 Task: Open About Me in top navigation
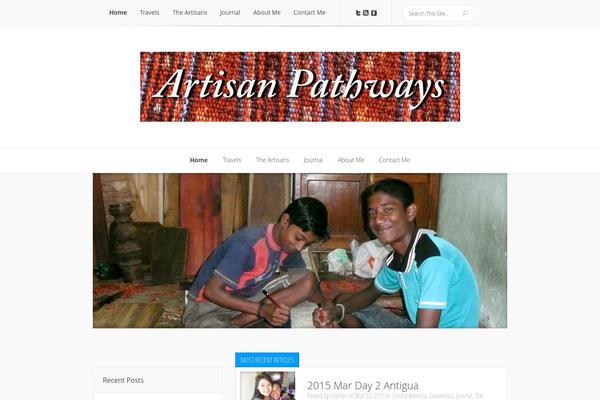(x=267, y=13)
